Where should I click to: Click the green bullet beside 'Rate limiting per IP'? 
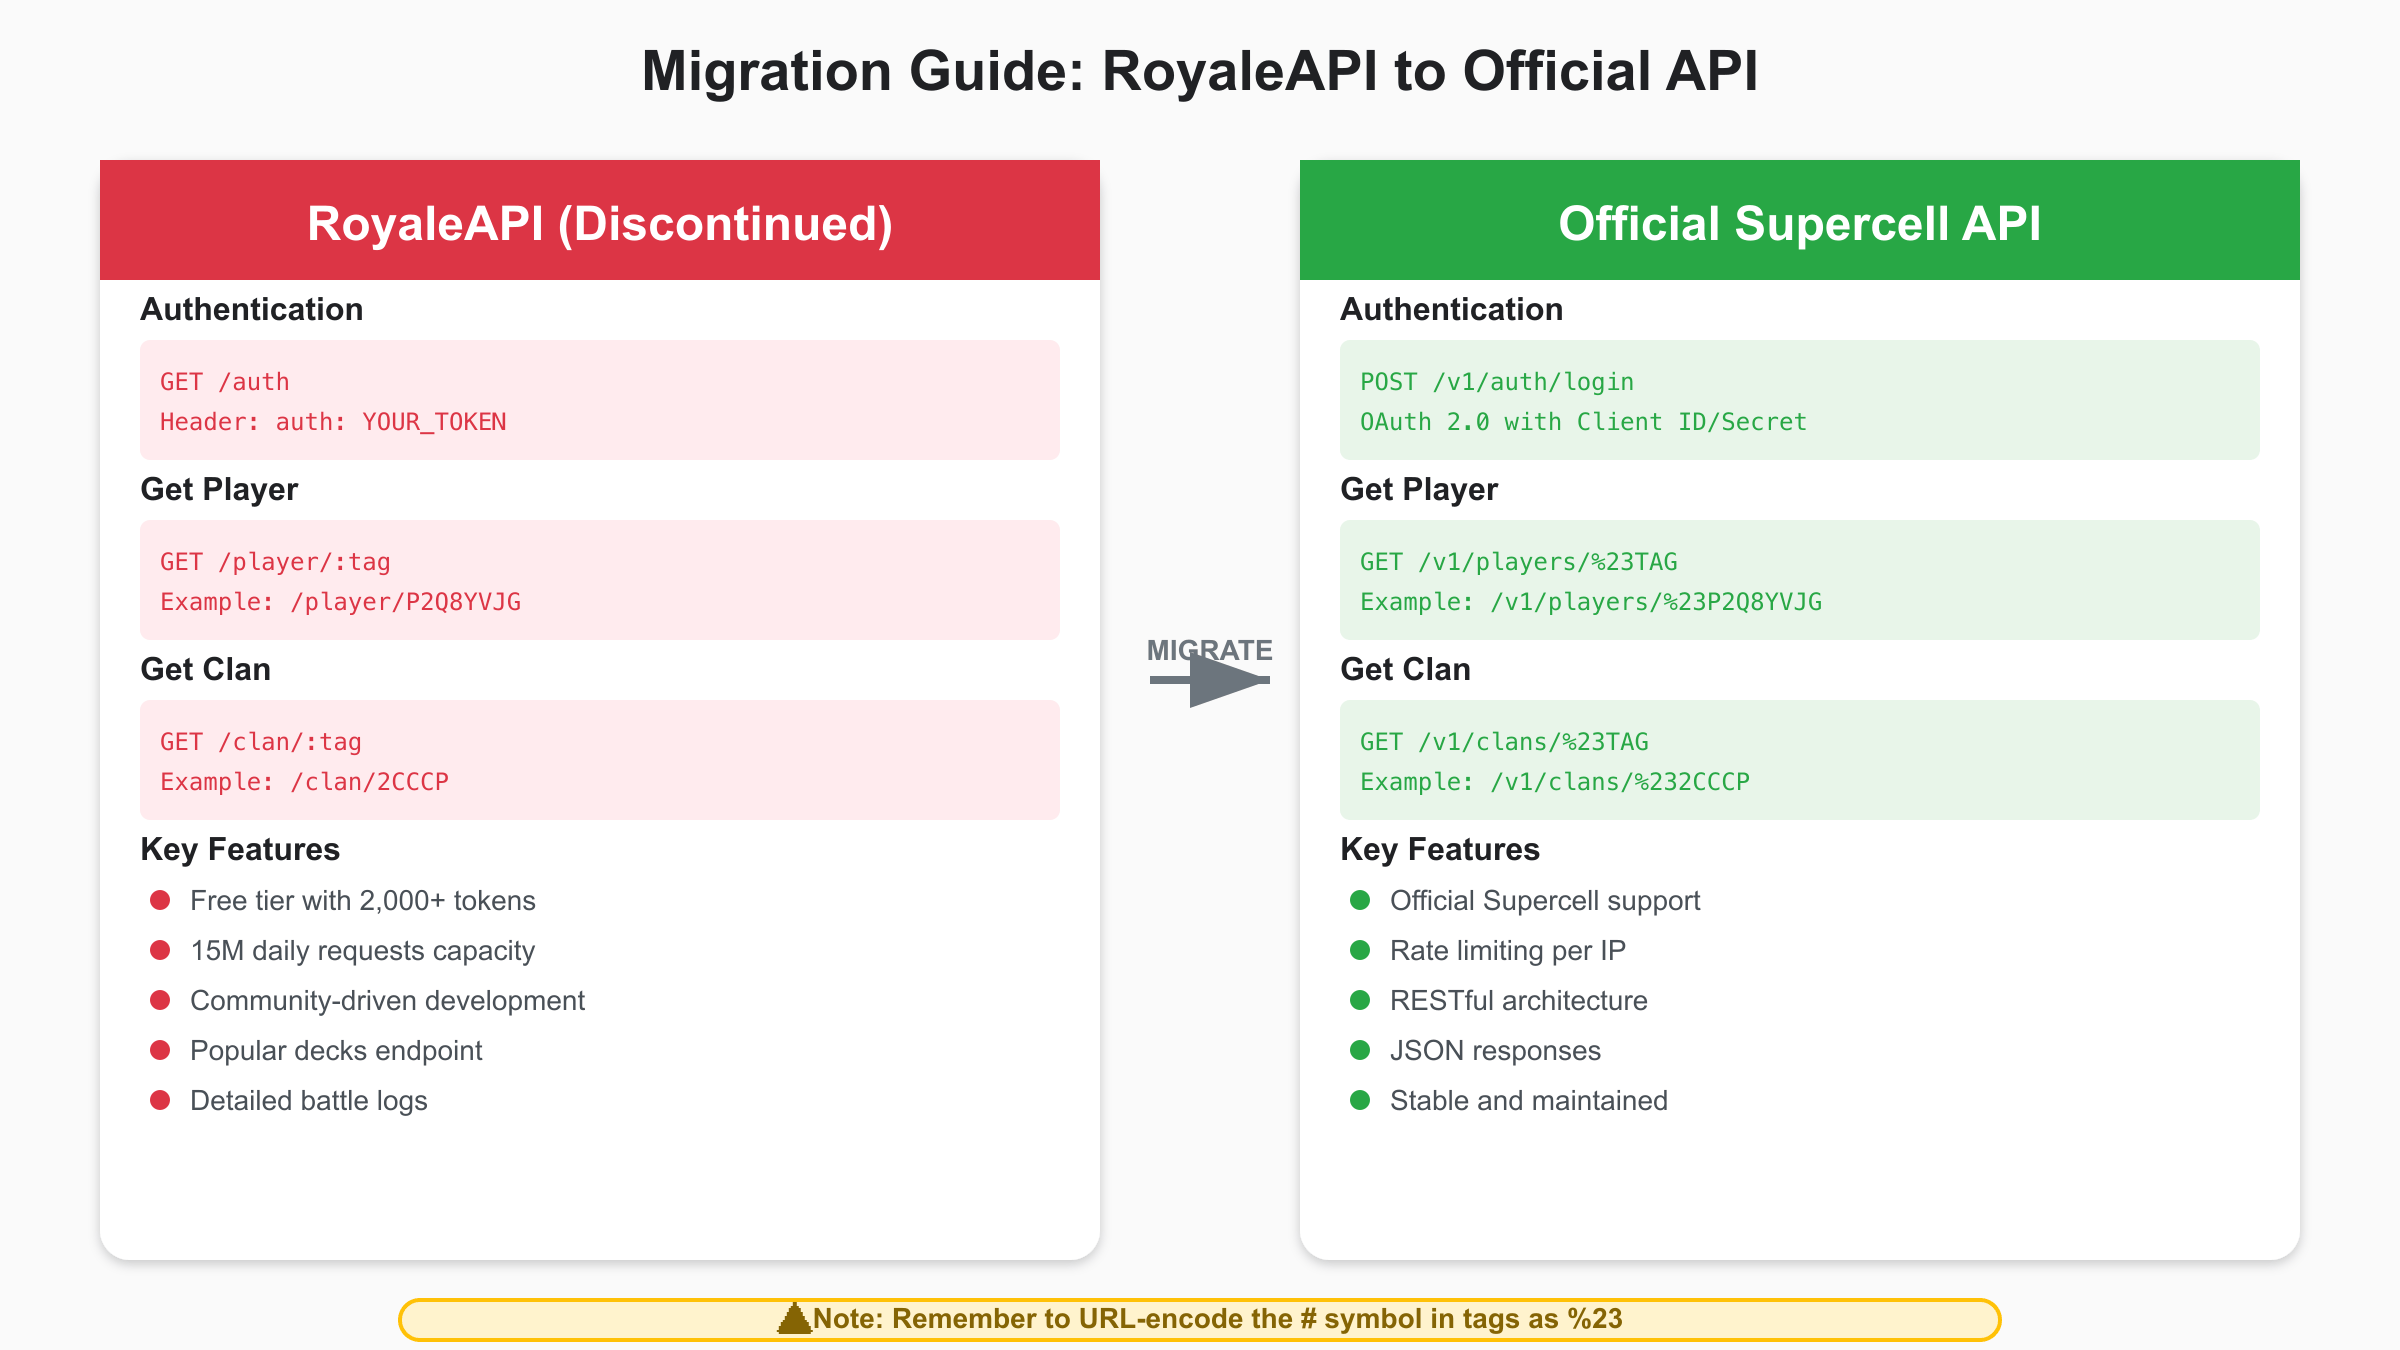tap(1360, 950)
